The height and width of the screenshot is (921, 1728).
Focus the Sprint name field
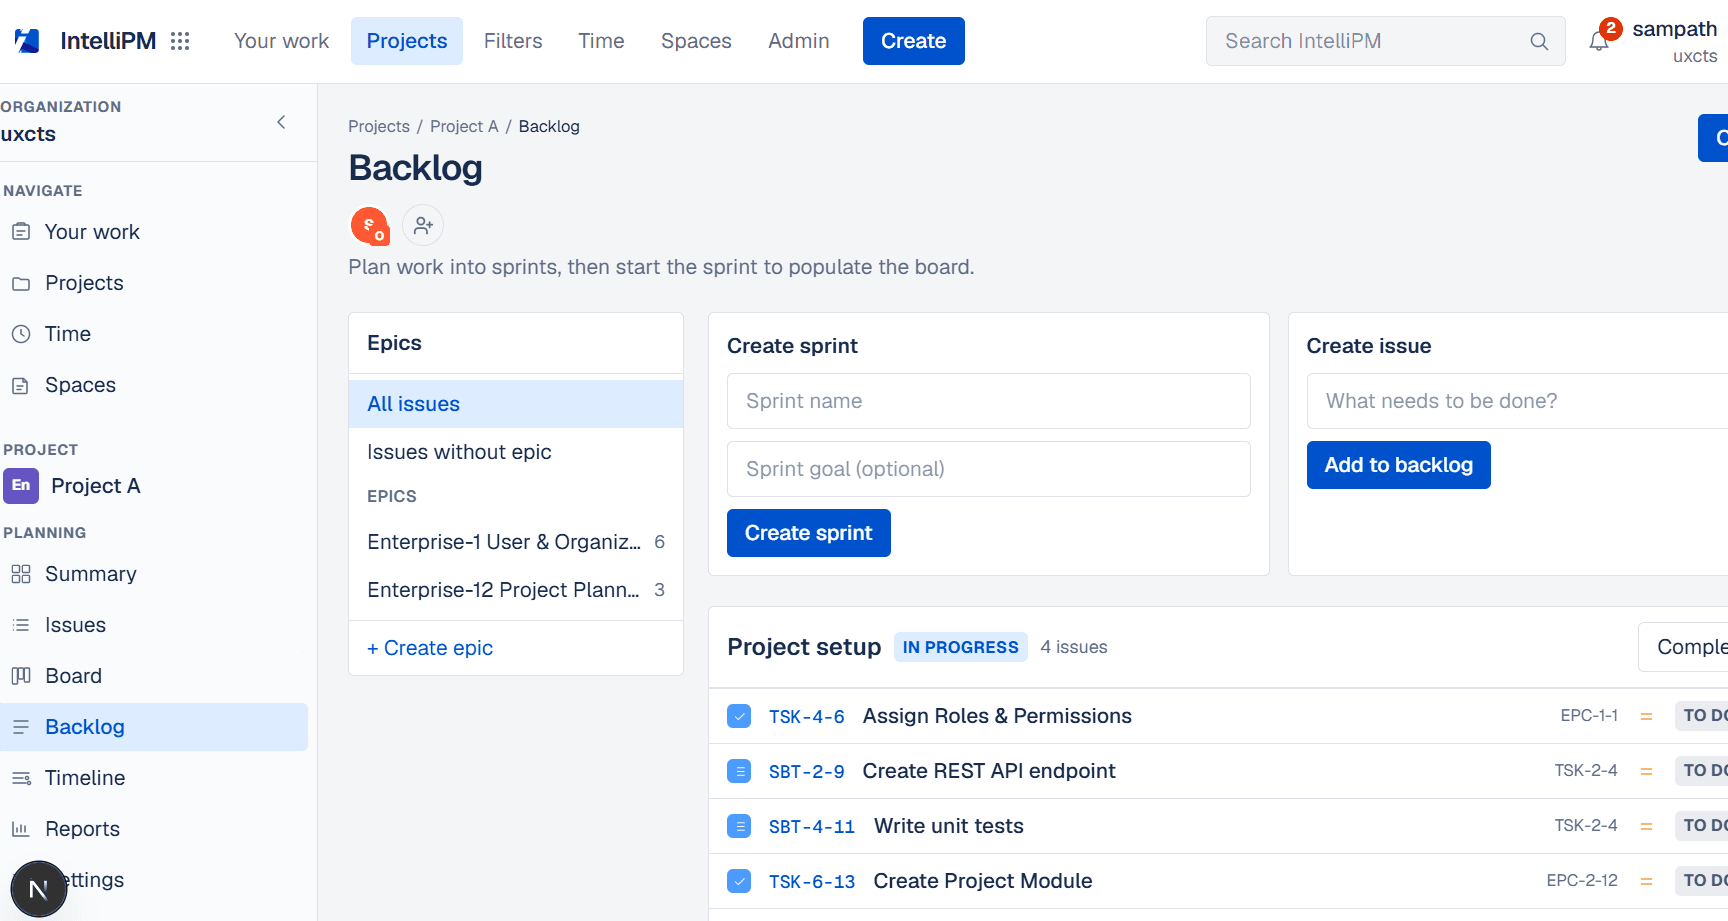click(x=989, y=401)
